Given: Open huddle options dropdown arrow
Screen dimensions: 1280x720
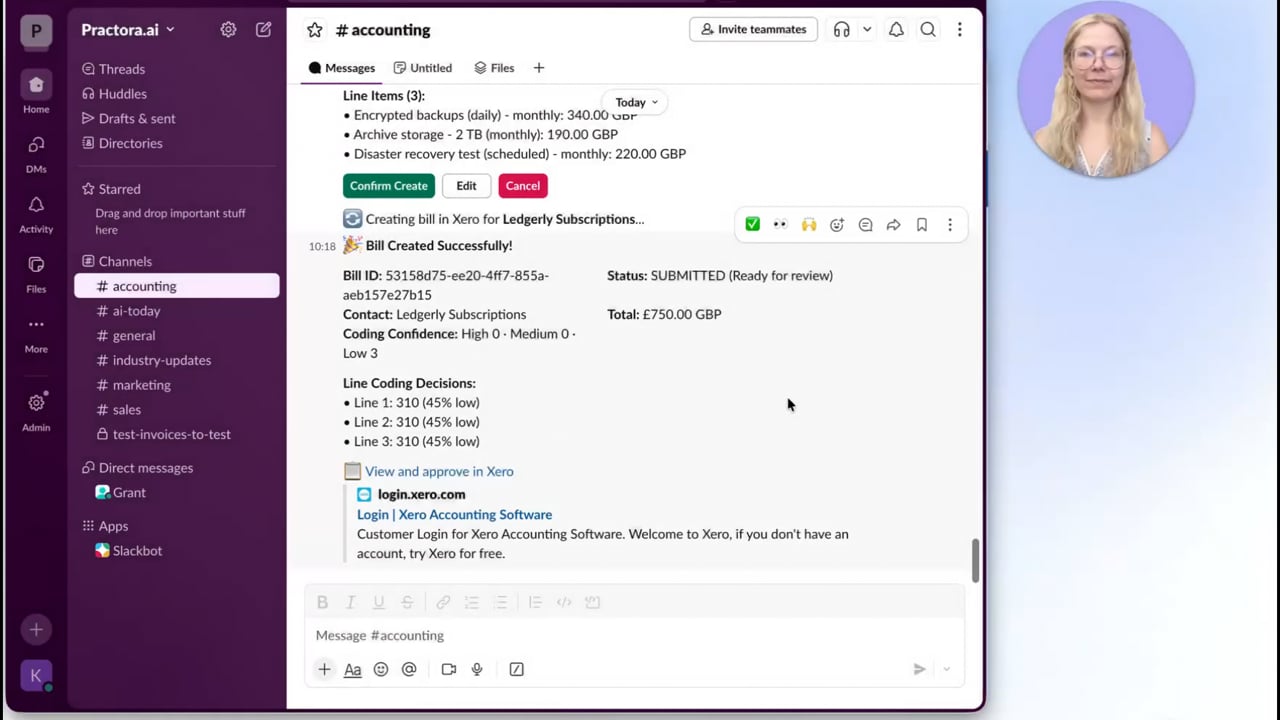Looking at the screenshot, I should [x=867, y=30].
